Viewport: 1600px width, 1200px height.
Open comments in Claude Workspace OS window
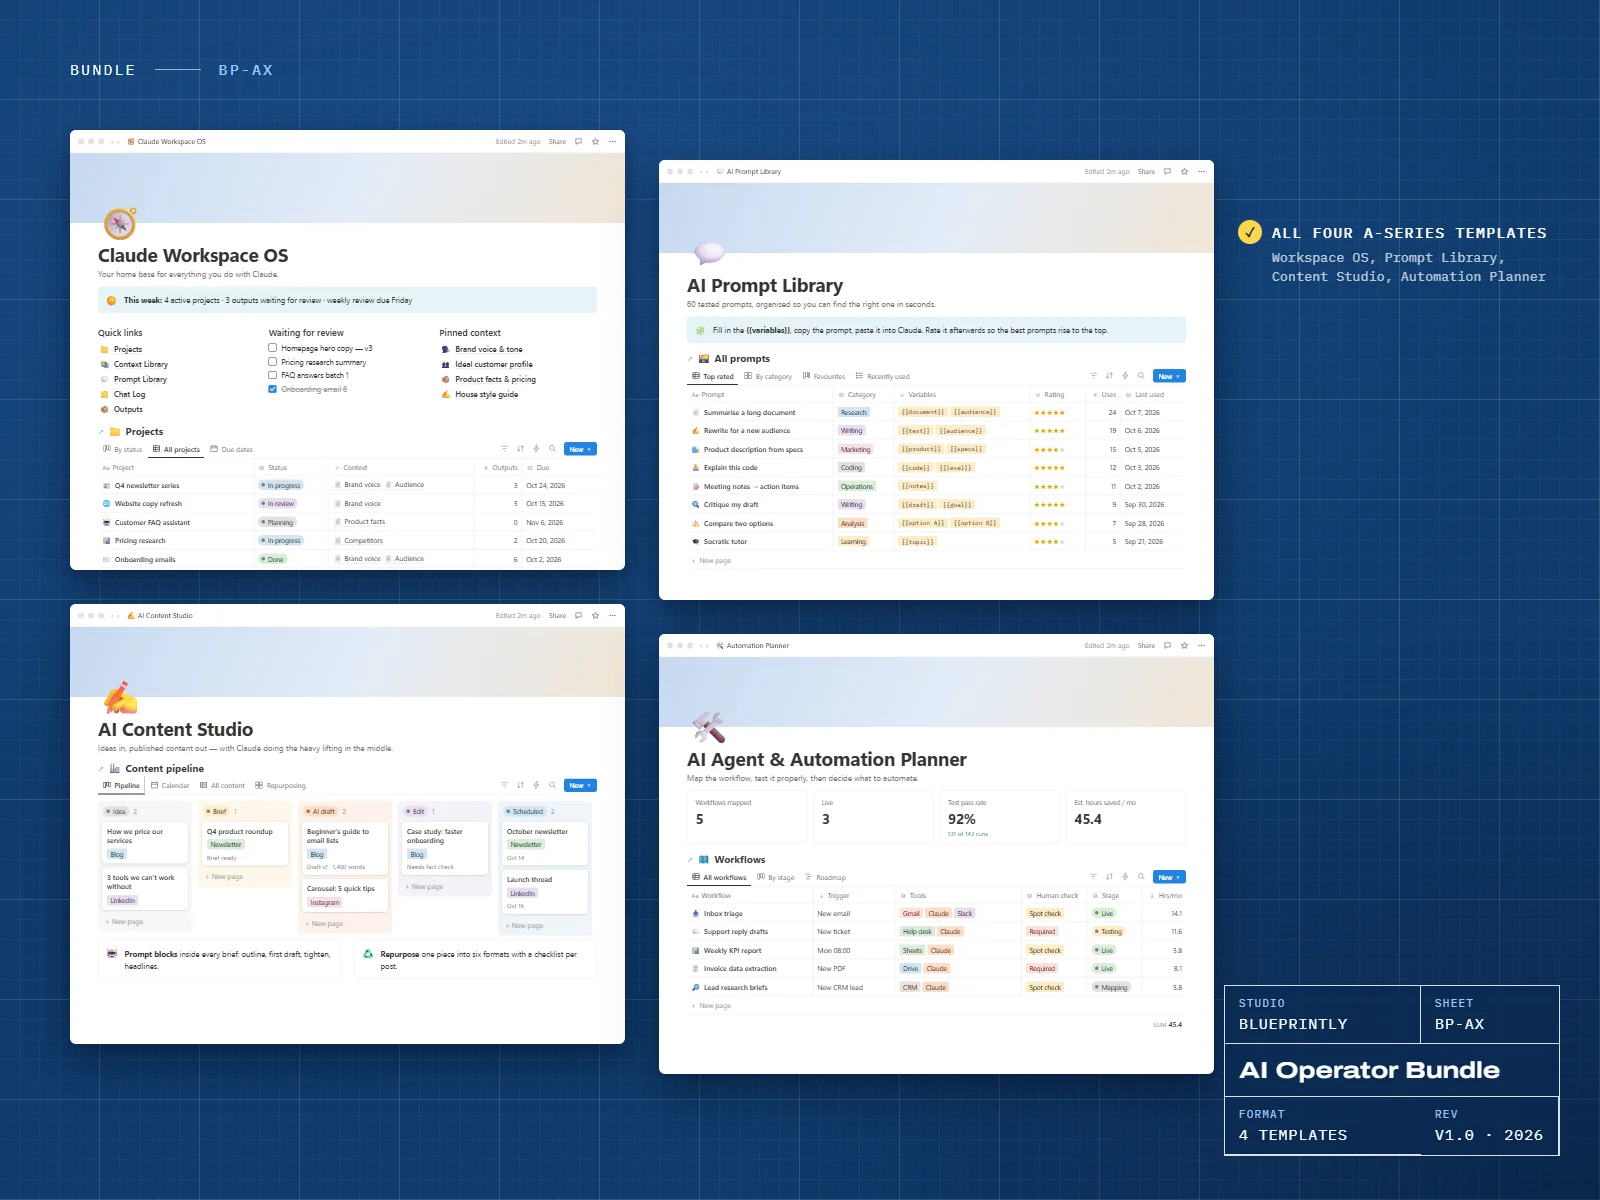tap(578, 142)
